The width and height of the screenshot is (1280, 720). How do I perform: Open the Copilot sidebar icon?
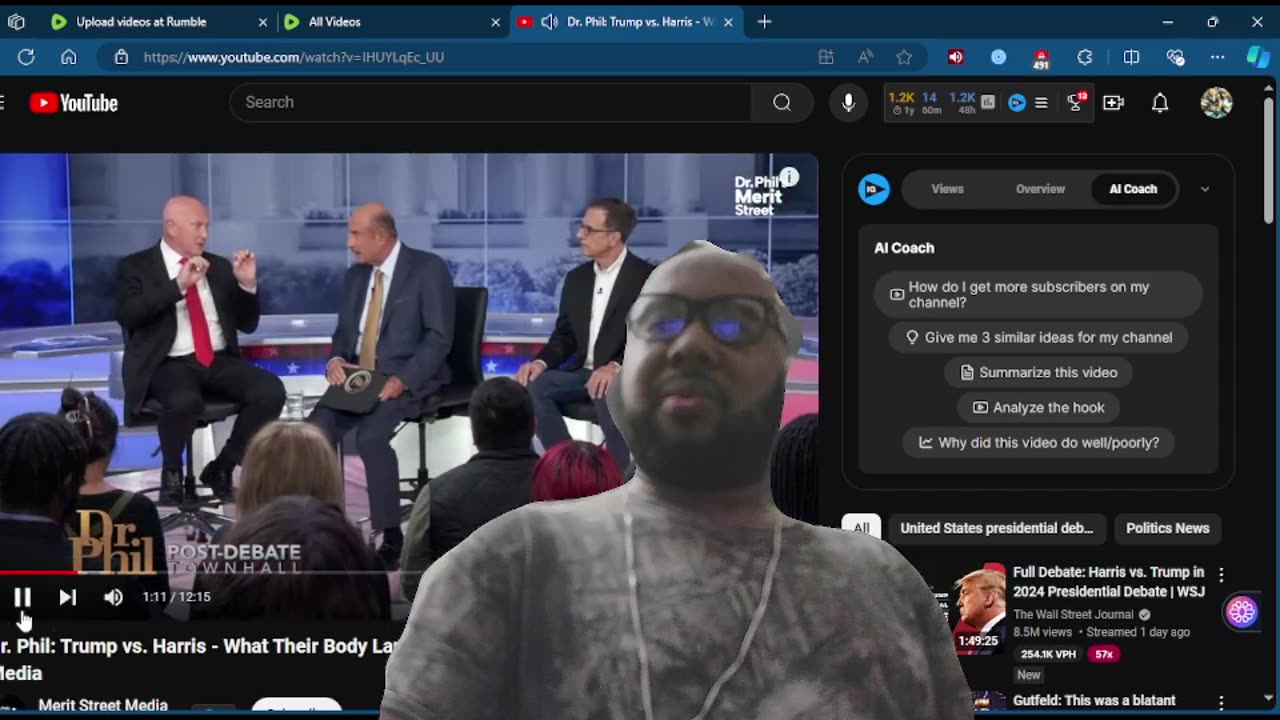(1258, 57)
